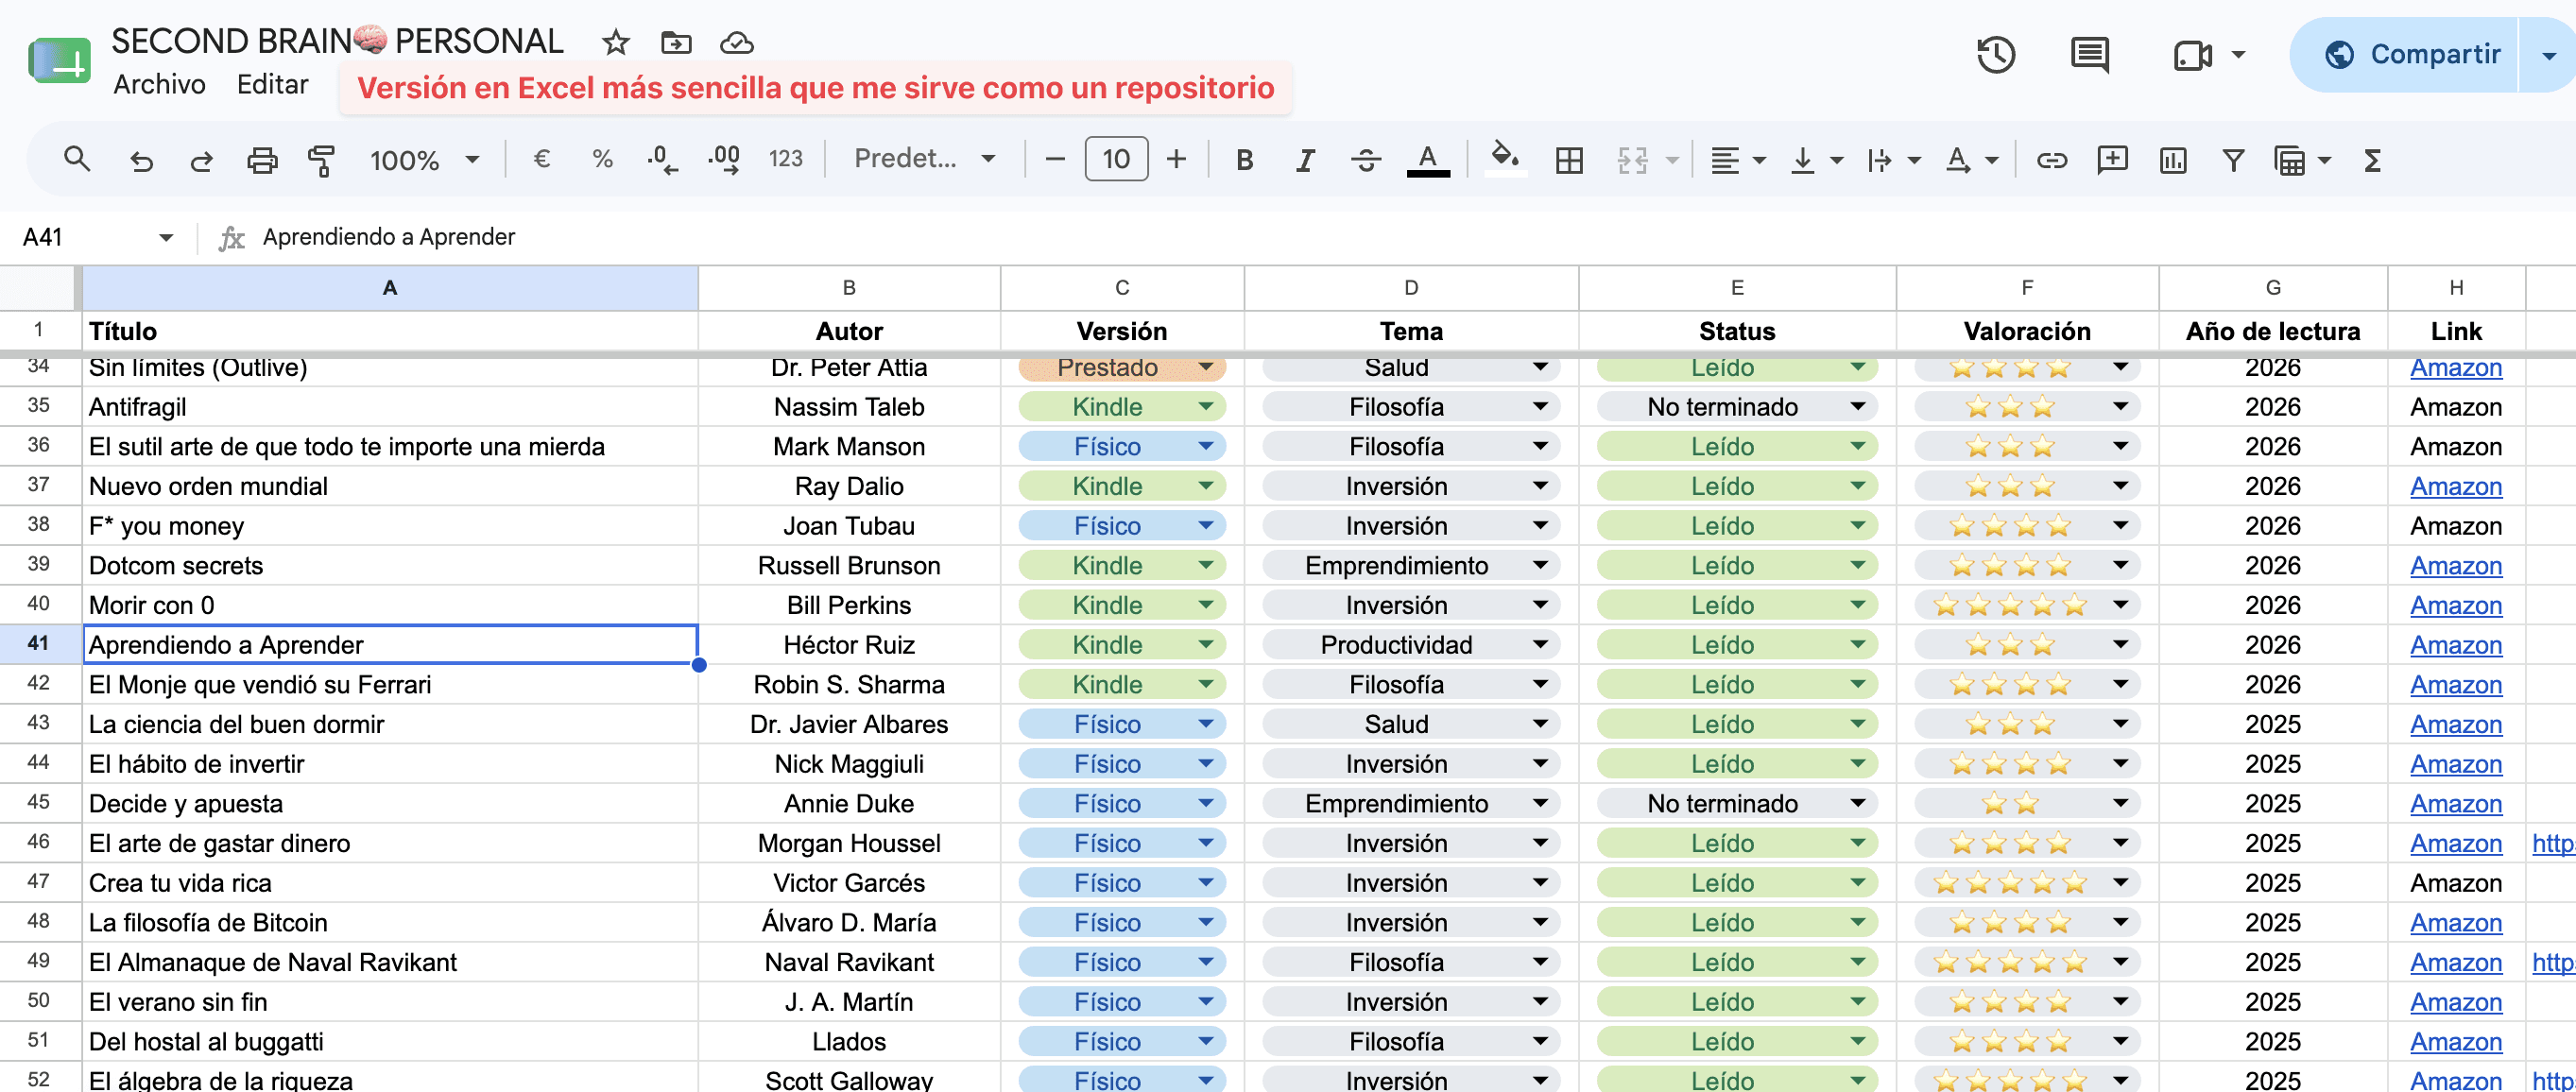
Task: Click the Compartir share button
Action: (x=2412, y=54)
